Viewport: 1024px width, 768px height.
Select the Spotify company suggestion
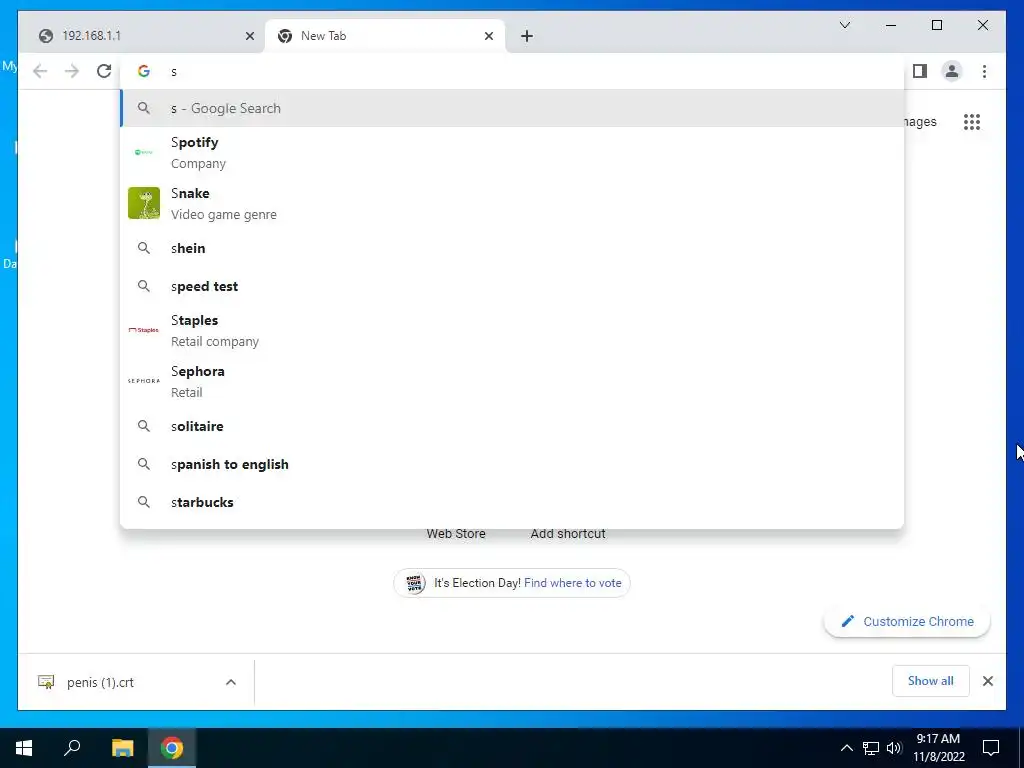(x=512, y=152)
